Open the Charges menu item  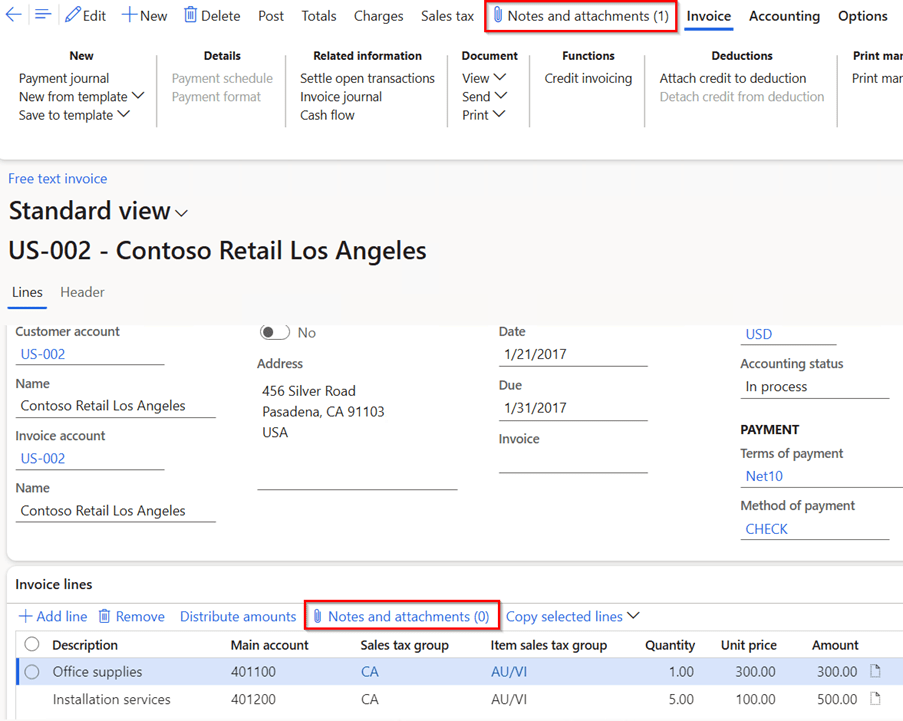click(378, 16)
